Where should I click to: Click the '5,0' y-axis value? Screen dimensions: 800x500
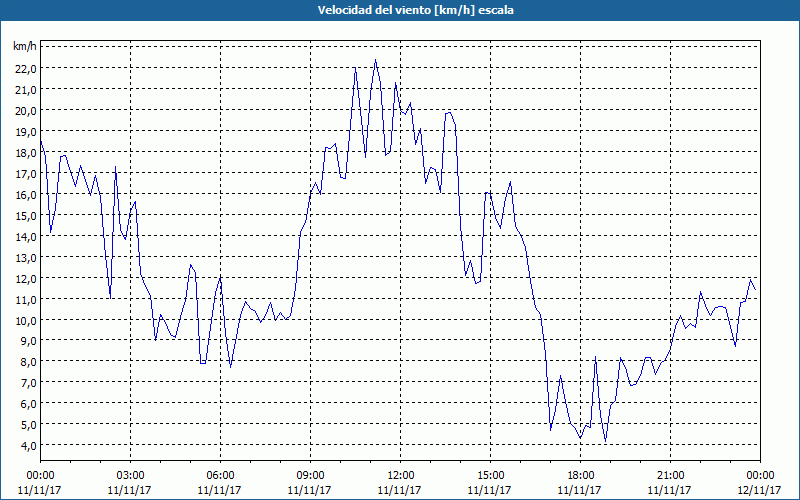pyautogui.click(x=29, y=424)
